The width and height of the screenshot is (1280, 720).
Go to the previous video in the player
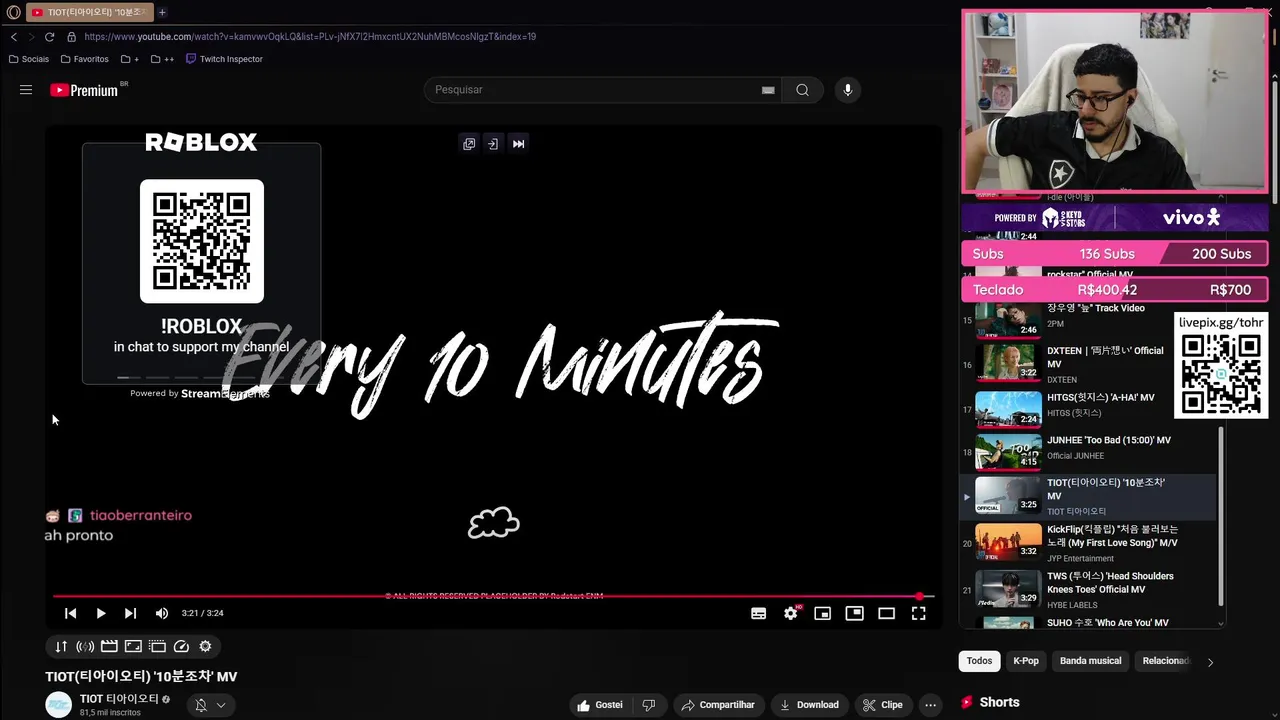71,613
